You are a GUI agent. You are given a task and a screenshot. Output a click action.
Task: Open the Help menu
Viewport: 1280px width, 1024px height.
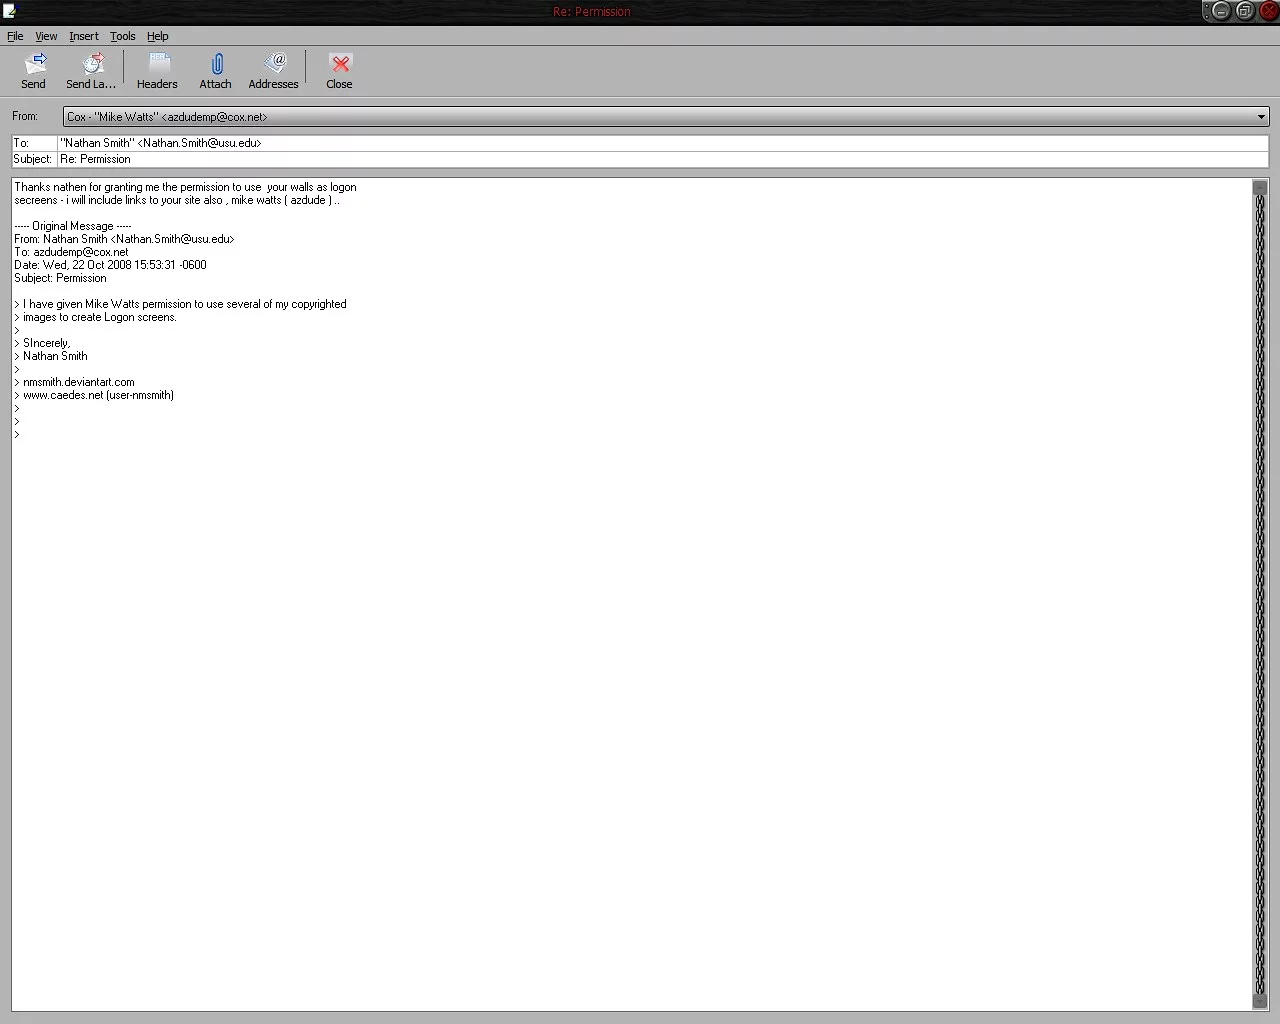click(158, 36)
